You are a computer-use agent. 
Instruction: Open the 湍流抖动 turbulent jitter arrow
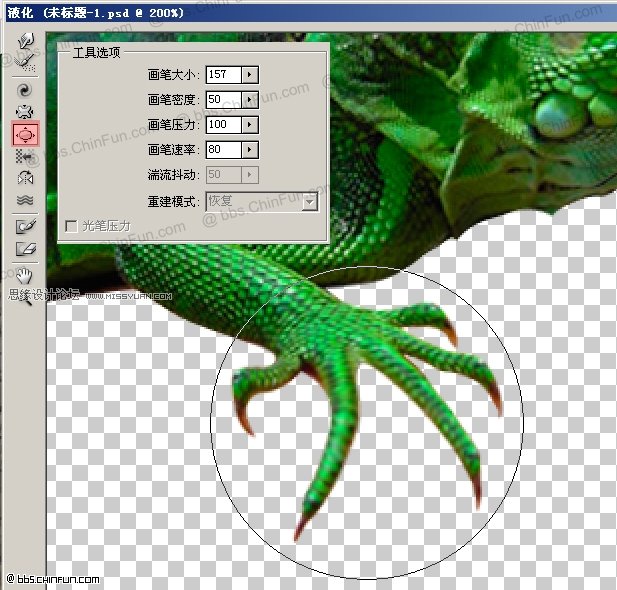point(249,174)
